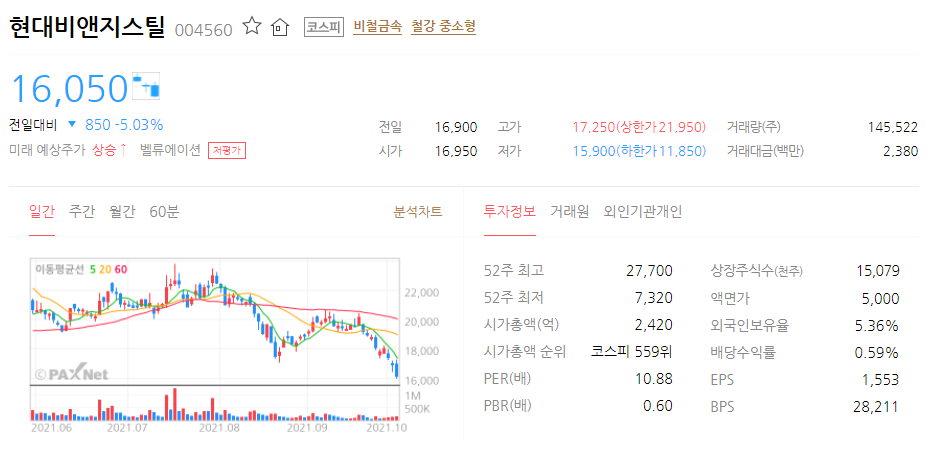Click the 52주 최저 value 7,320
This screenshot has width=927, height=454.
click(653, 298)
